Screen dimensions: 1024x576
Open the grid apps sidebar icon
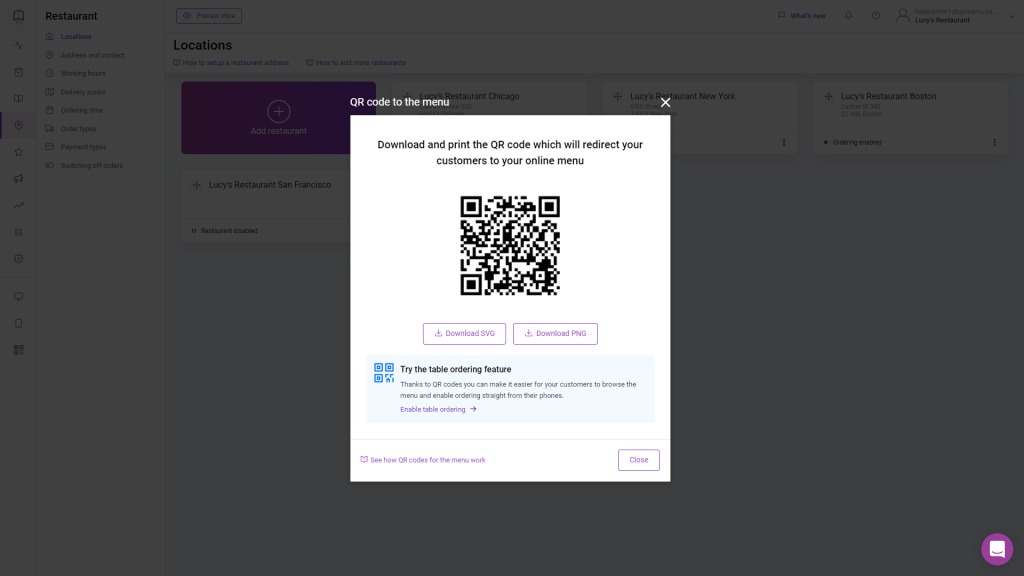click(x=18, y=350)
